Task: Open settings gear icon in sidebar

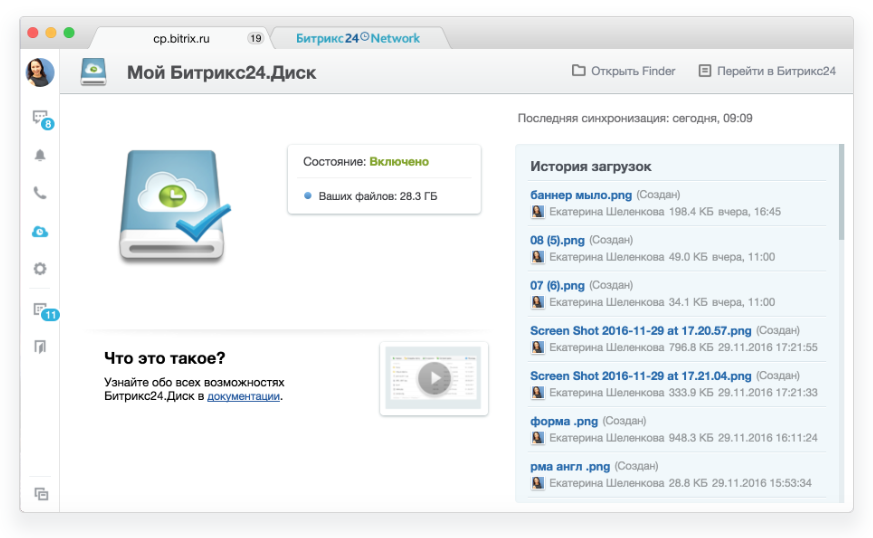Action: click(40, 269)
